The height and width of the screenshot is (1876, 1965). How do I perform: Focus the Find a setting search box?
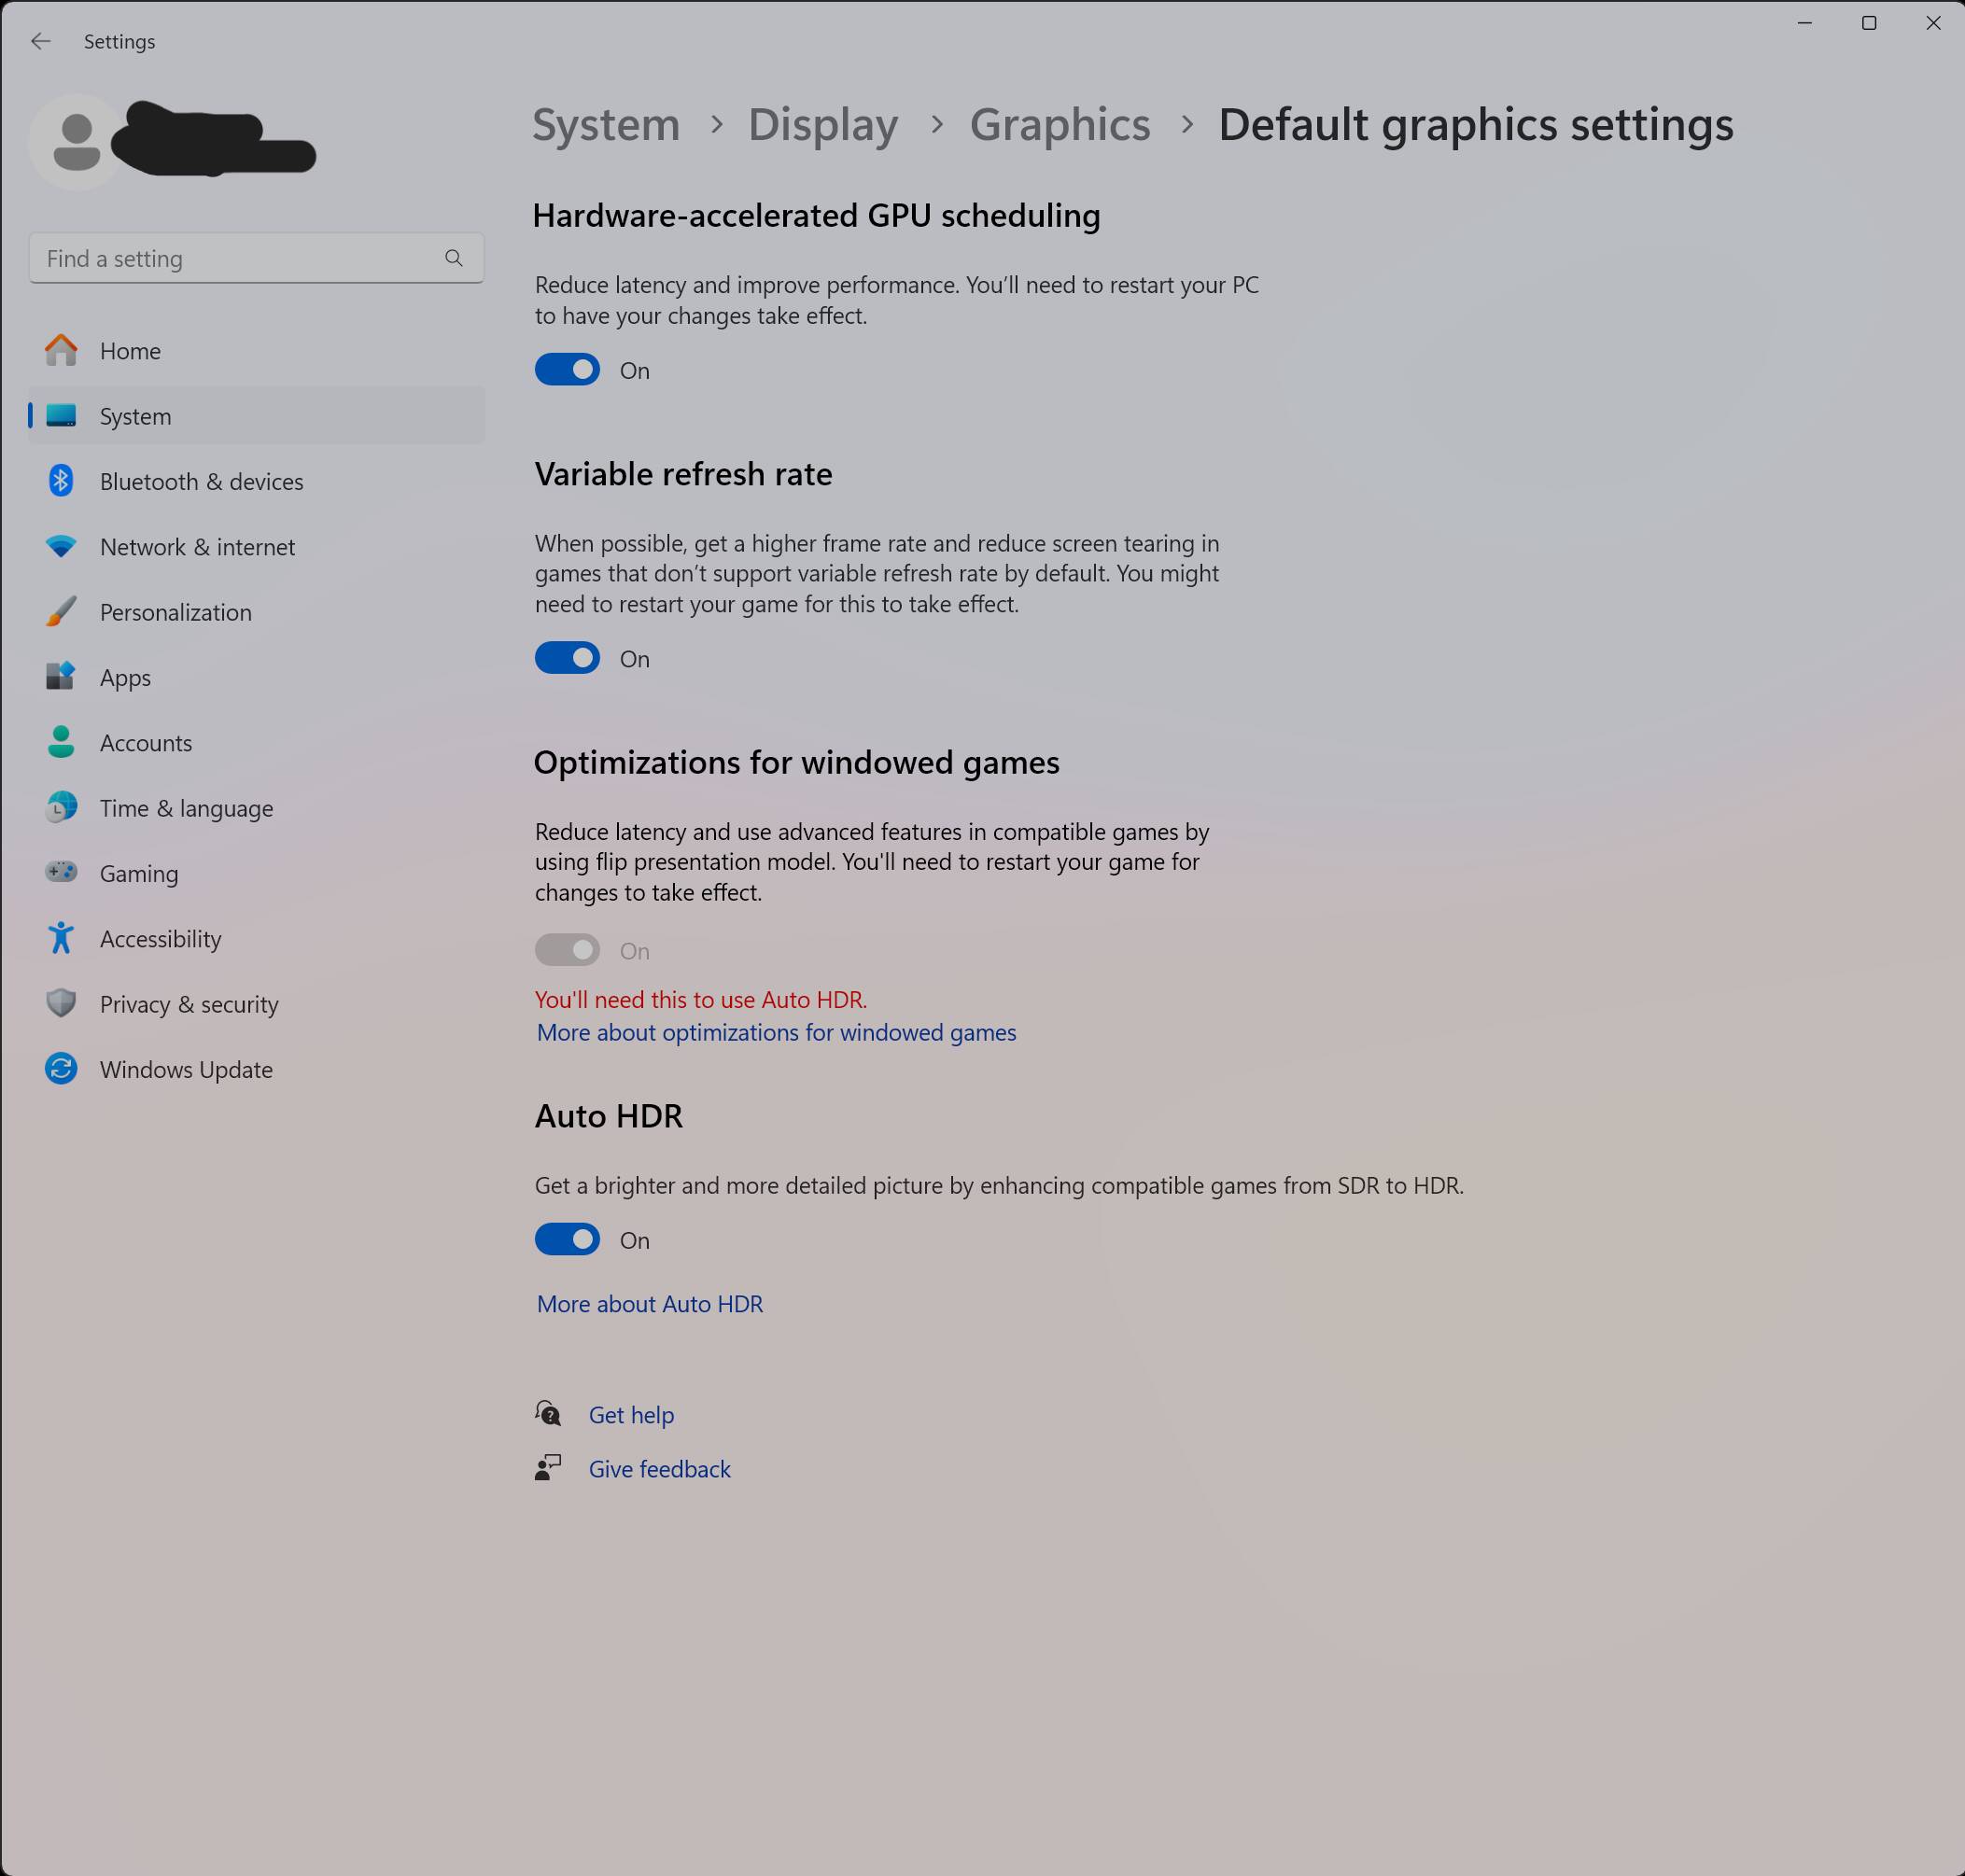tap(256, 258)
